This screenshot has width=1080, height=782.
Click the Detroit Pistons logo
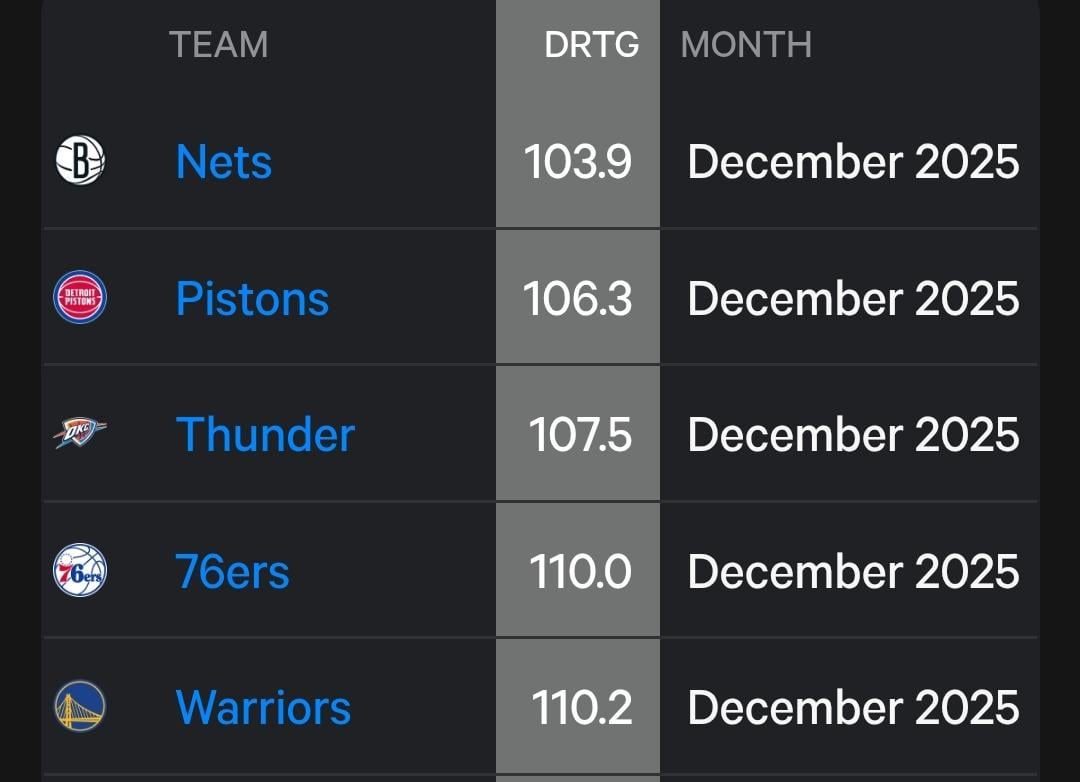[78, 297]
